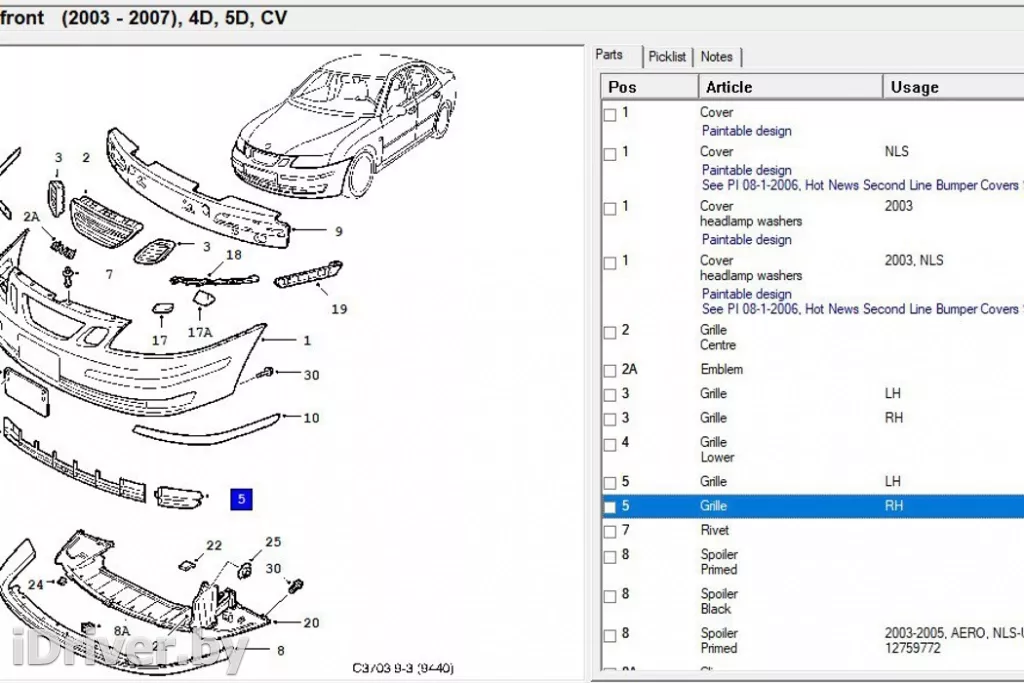Image resolution: width=1024 pixels, height=683 pixels.
Task: Click callout number 7 in the diagram
Action: click(109, 274)
